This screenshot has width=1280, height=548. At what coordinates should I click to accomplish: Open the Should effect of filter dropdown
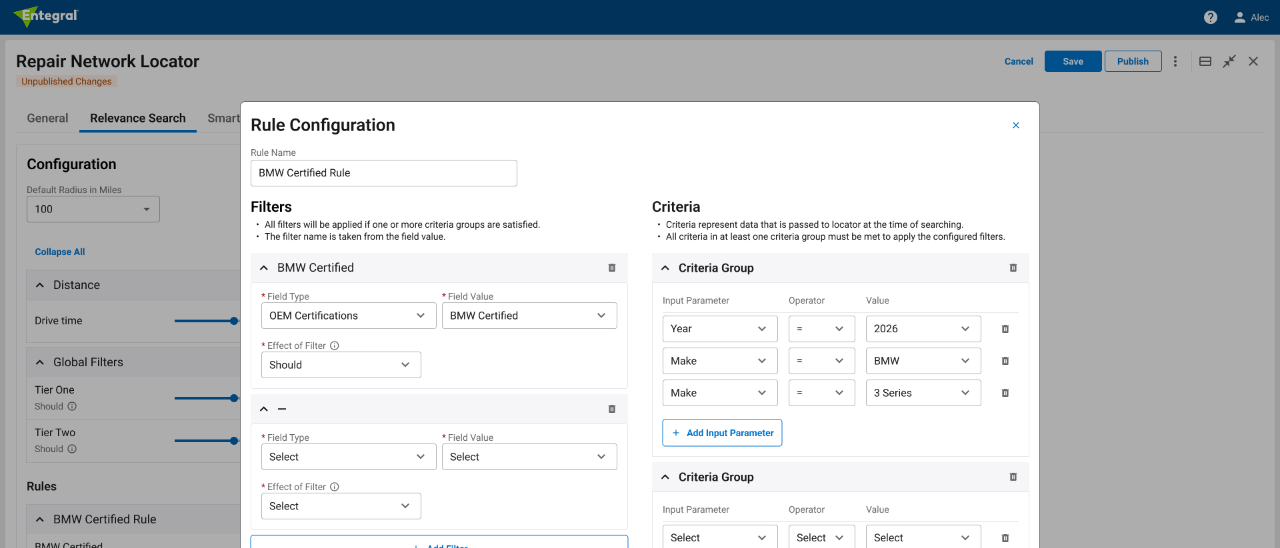click(341, 365)
